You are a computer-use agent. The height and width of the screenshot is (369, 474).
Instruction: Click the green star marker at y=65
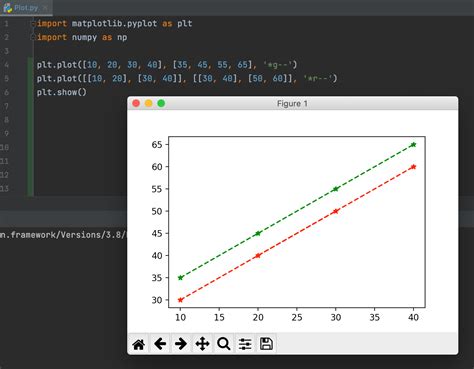413,144
